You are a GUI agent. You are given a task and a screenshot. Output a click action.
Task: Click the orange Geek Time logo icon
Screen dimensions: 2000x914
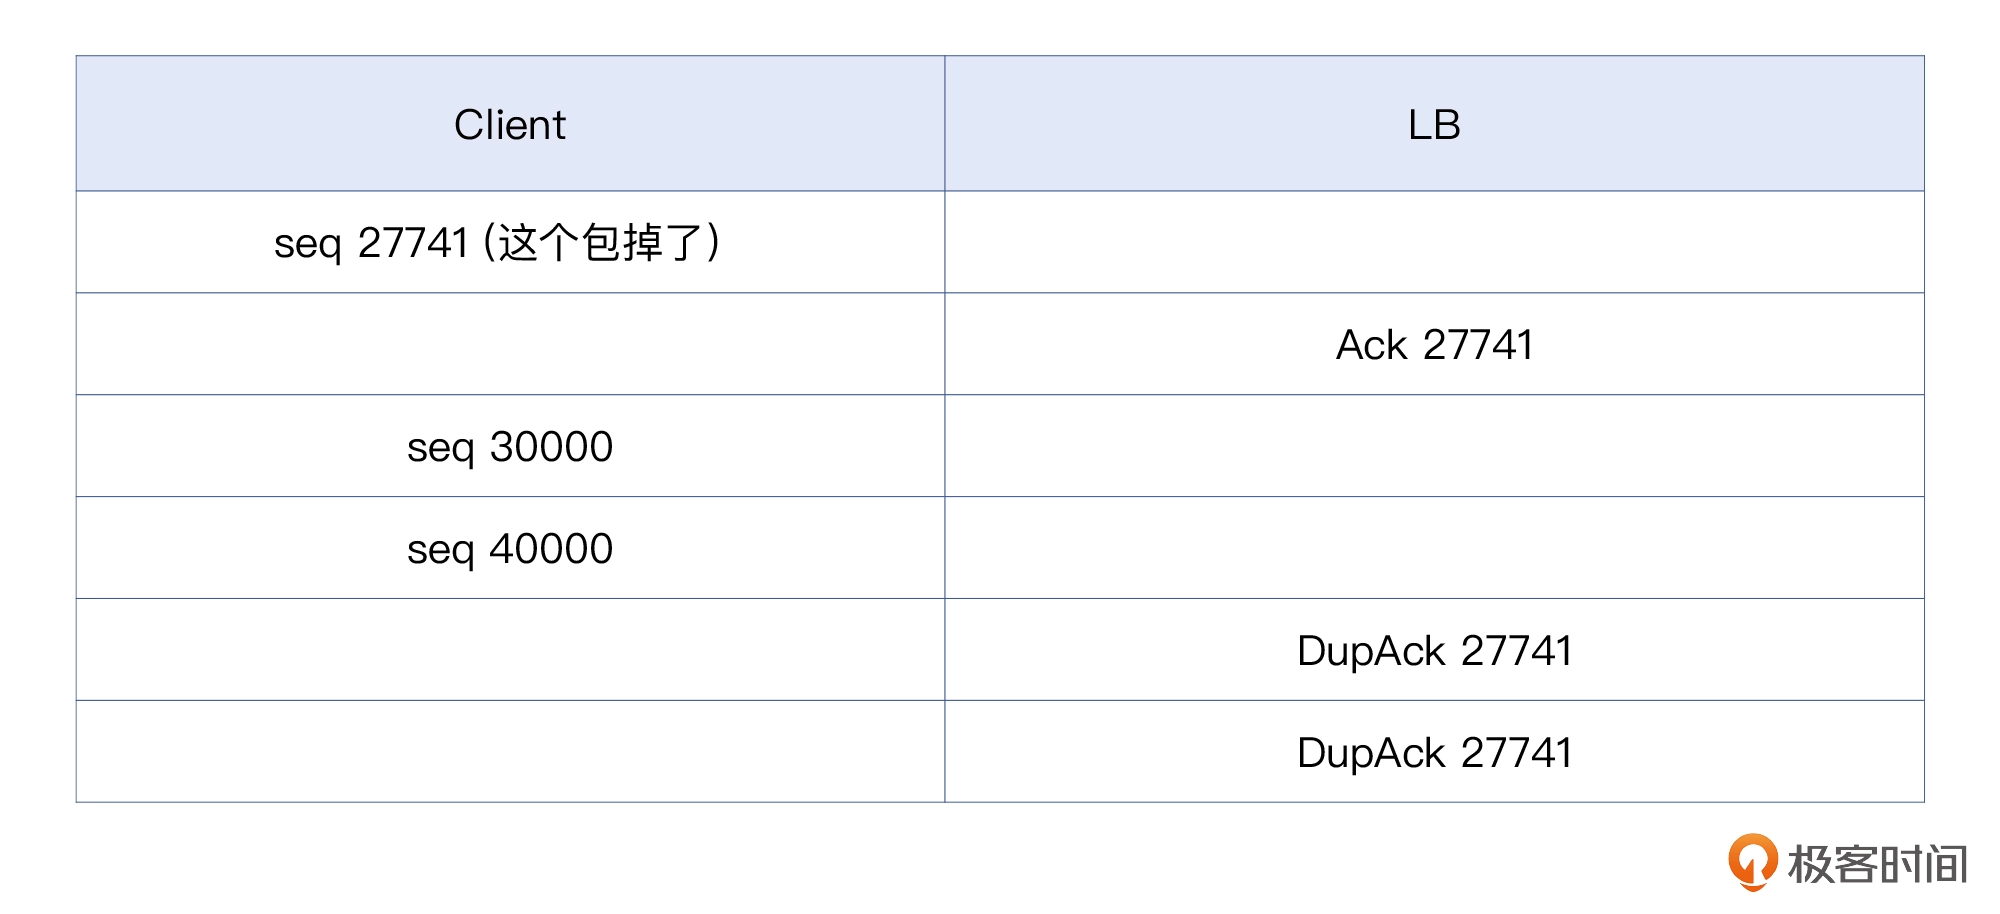tap(1752, 862)
